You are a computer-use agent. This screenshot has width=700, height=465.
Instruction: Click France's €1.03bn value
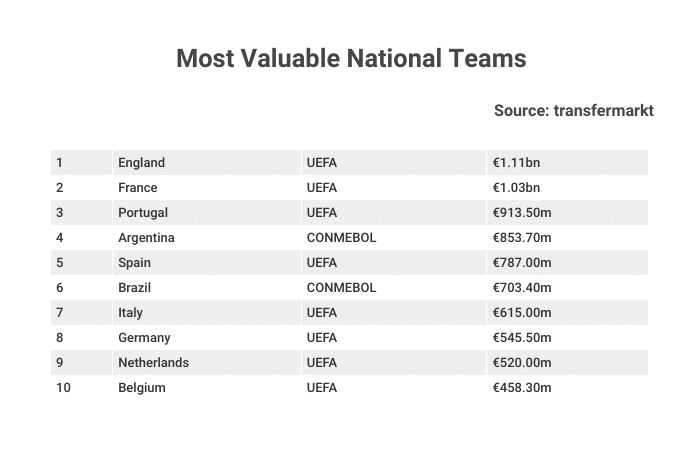516,187
